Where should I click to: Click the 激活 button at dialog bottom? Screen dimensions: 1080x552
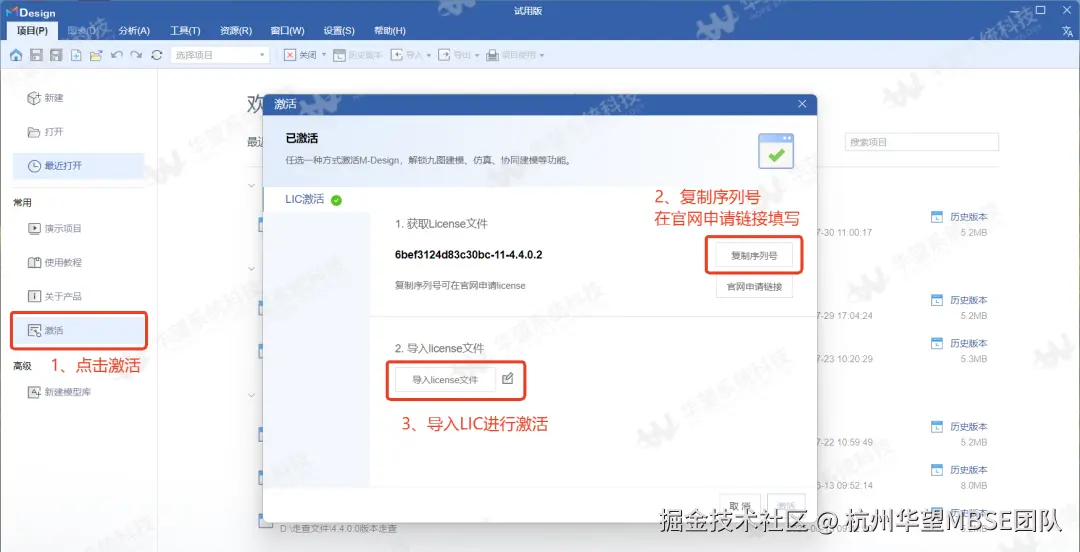[x=786, y=504]
